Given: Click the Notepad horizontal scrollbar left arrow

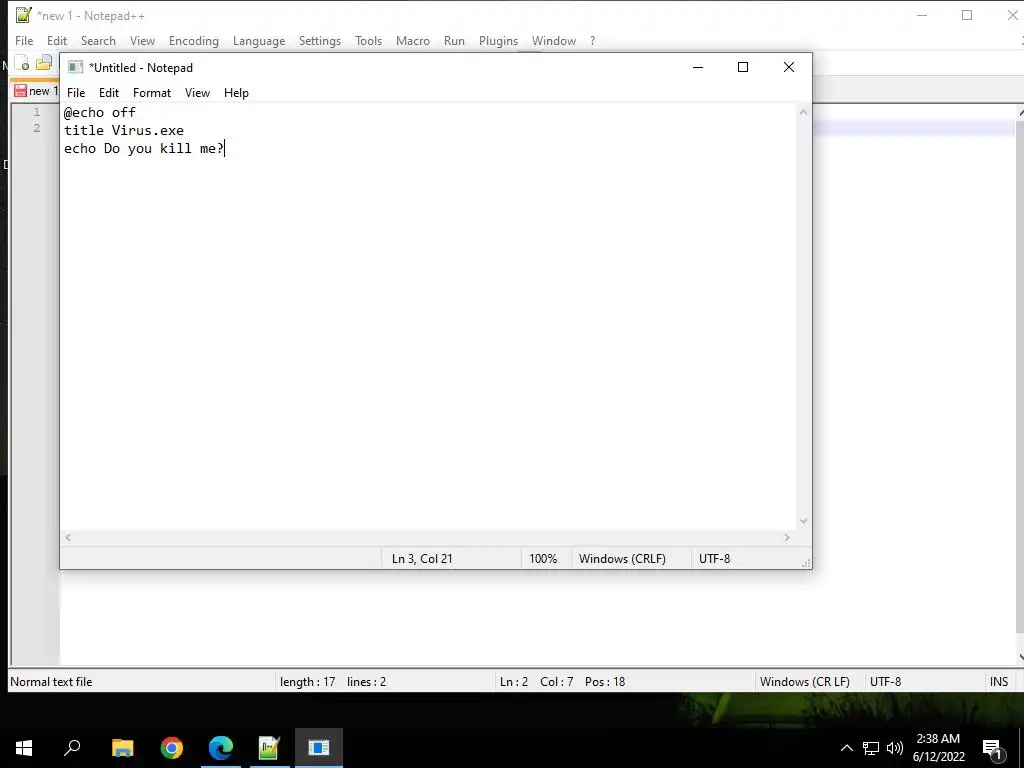Looking at the screenshot, I should [x=68, y=537].
